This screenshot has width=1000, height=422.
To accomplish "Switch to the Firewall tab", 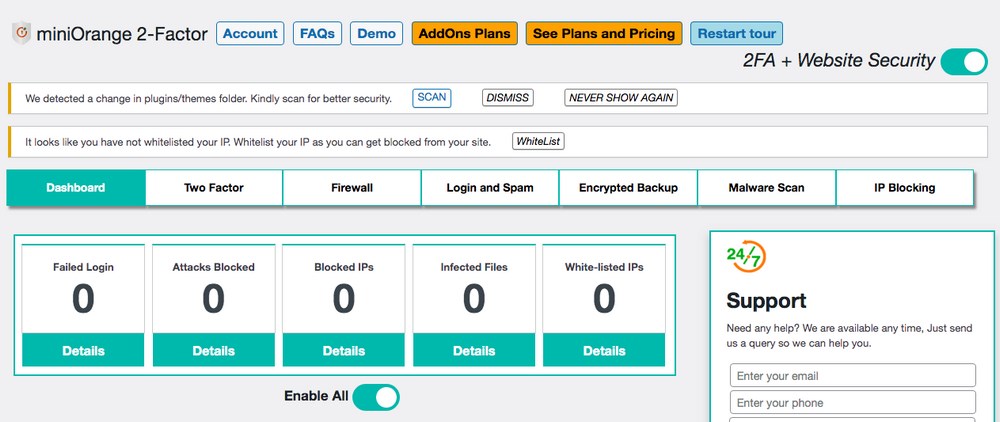I will [x=352, y=188].
